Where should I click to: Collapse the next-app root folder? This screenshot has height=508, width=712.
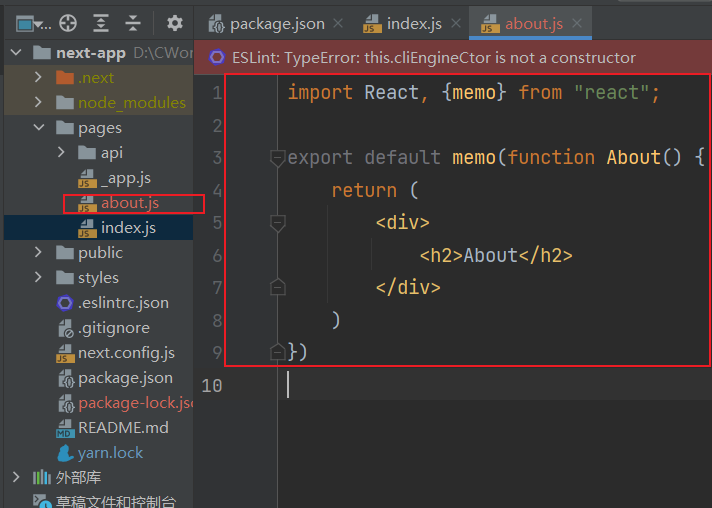[16, 53]
